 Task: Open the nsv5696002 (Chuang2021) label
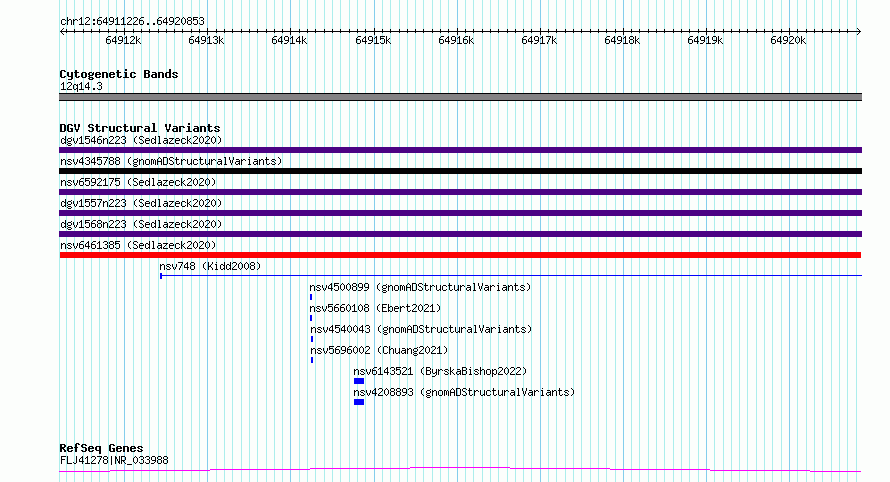379,350
